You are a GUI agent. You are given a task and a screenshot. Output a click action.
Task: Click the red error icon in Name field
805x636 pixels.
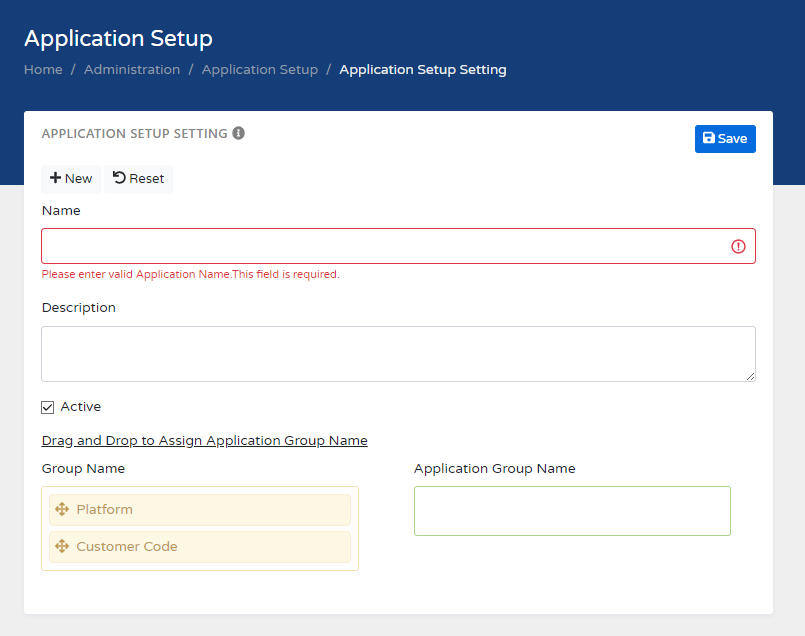pos(738,246)
